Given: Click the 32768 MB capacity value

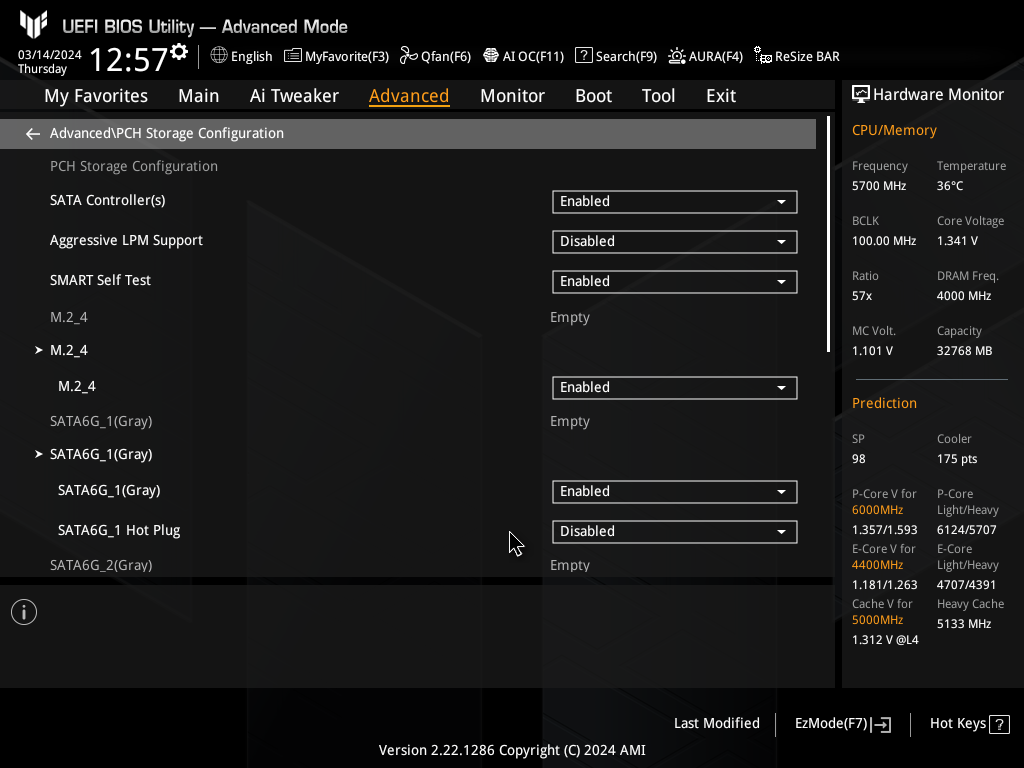Looking at the screenshot, I should click(964, 351).
